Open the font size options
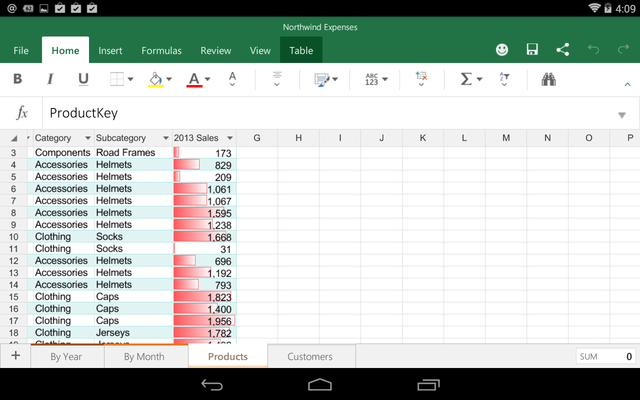This screenshot has height=400, width=640. 232,79
